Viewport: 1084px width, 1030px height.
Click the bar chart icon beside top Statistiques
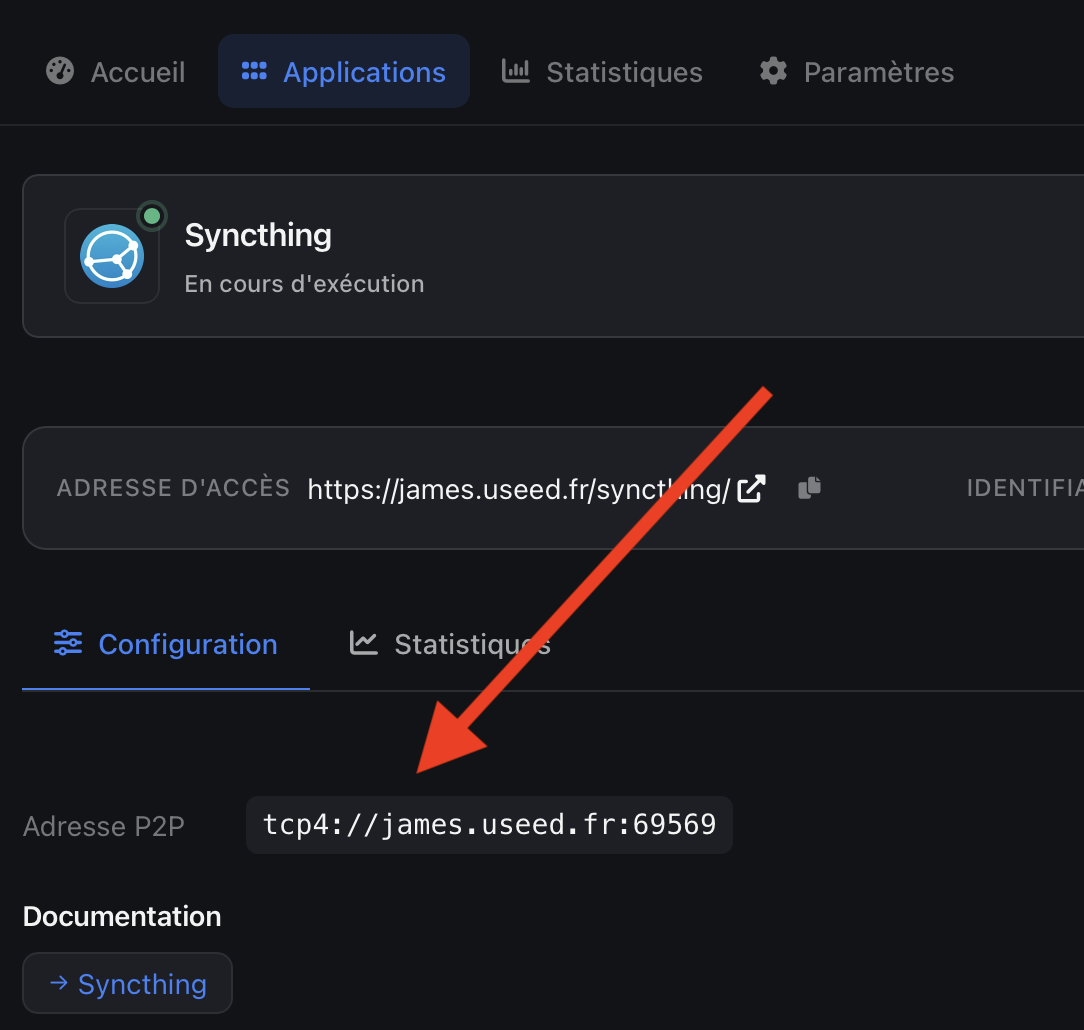[x=516, y=71]
